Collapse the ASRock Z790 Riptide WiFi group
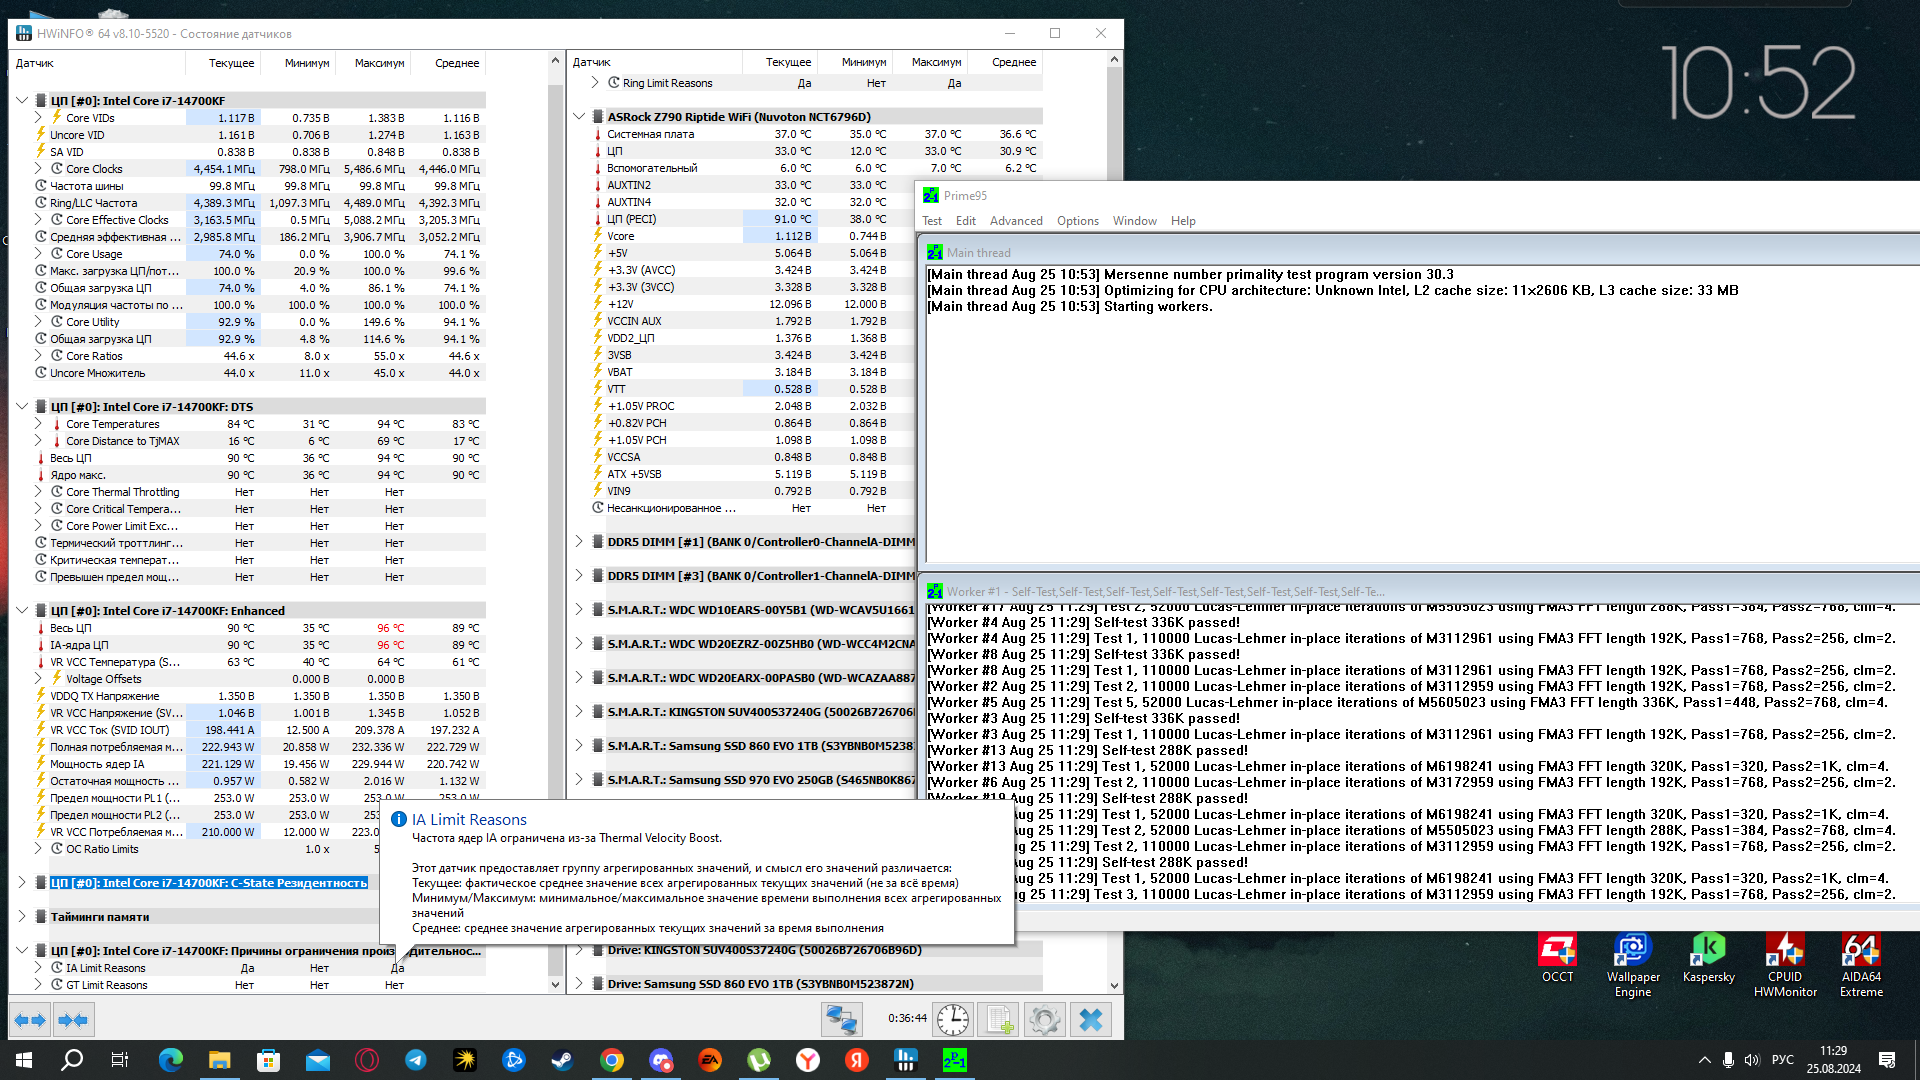Image resolution: width=1920 pixels, height=1080 pixels. [x=579, y=117]
